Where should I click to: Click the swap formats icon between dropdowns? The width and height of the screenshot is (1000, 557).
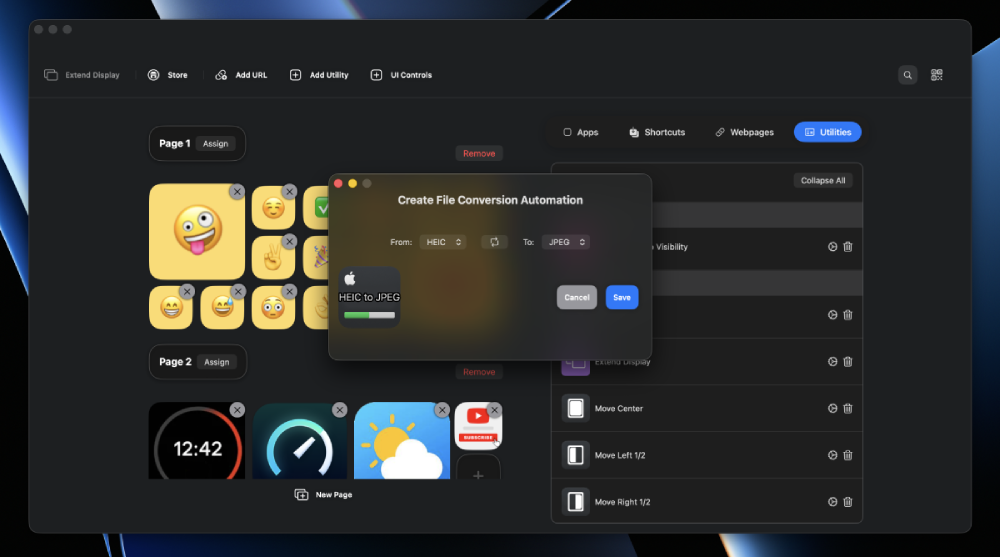[494, 242]
